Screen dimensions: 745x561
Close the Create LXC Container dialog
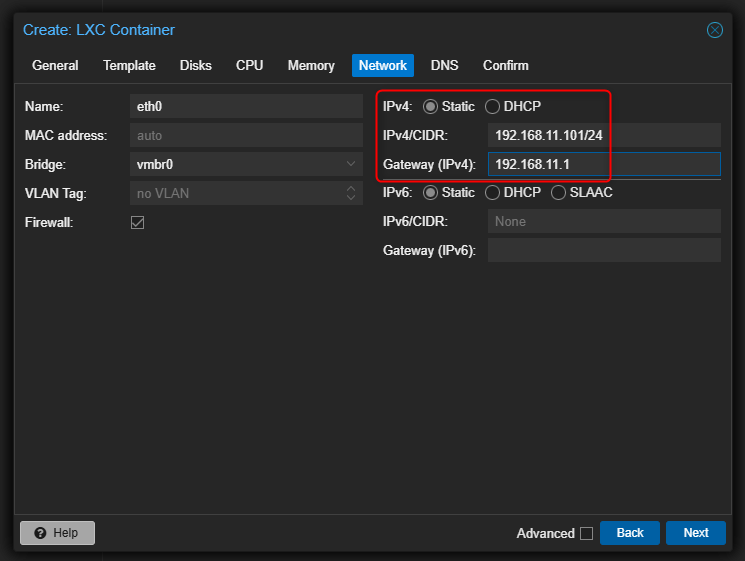pos(715,30)
